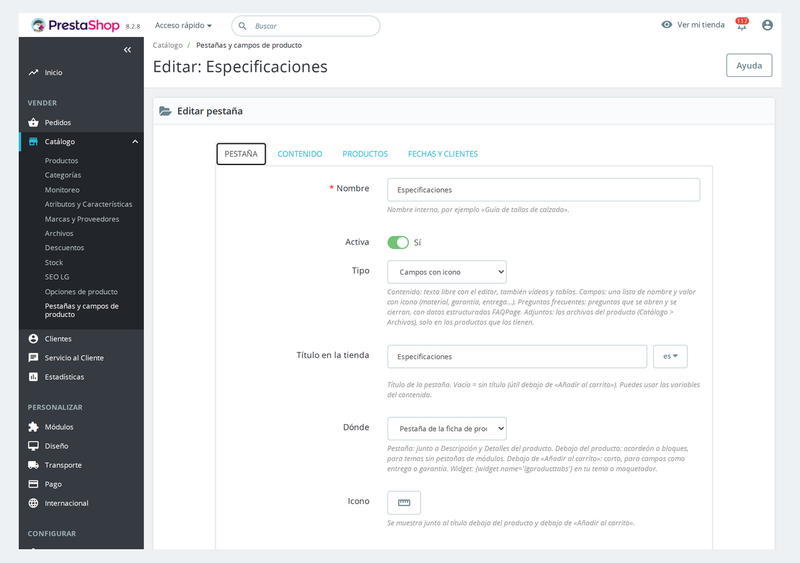
Task: Click into the Título en la tienda field
Action: (x=517, y=356)
